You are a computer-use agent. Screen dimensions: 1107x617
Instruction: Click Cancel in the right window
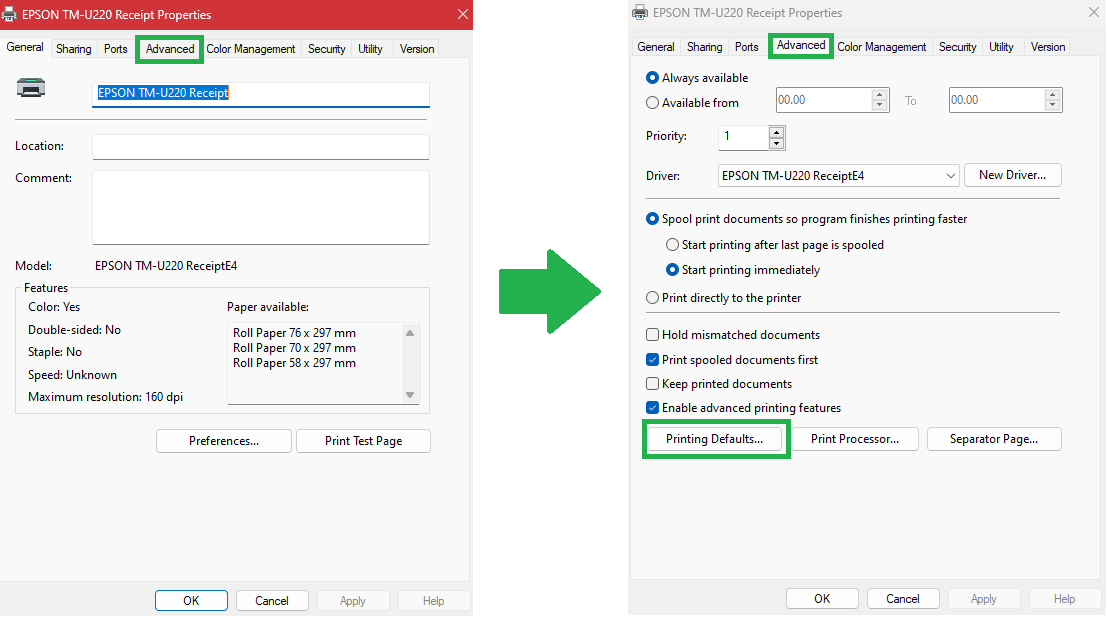[x=903, y=599]
